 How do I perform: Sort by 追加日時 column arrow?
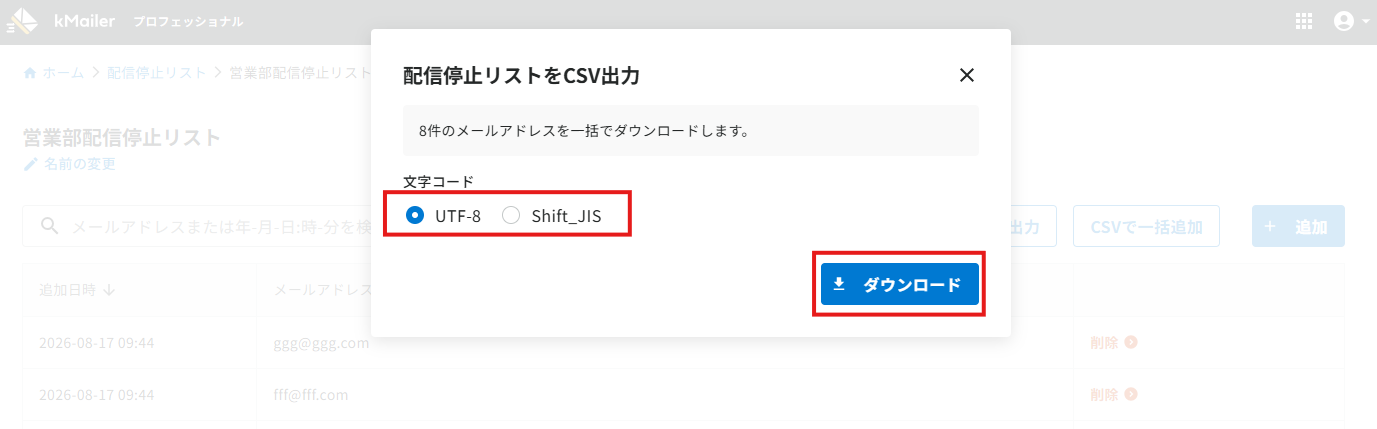(x=109, y=290)
